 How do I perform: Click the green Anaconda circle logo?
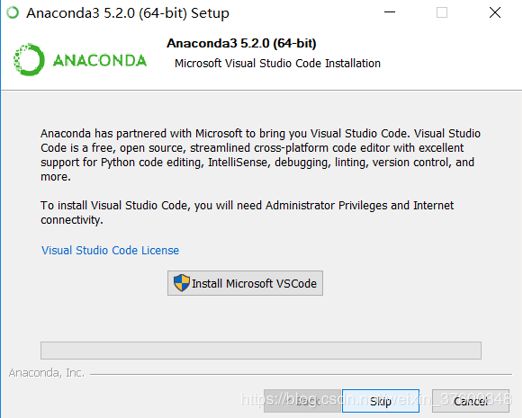(29, 60)
